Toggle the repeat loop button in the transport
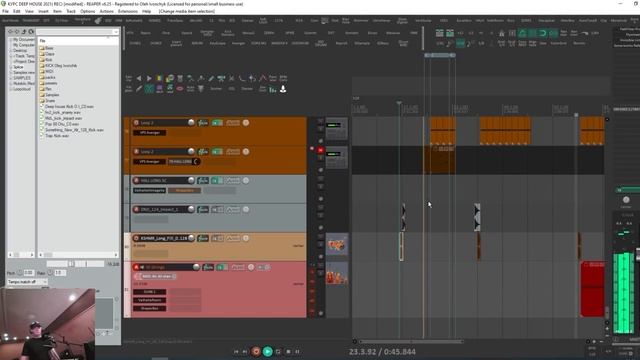 pos(278,351)
